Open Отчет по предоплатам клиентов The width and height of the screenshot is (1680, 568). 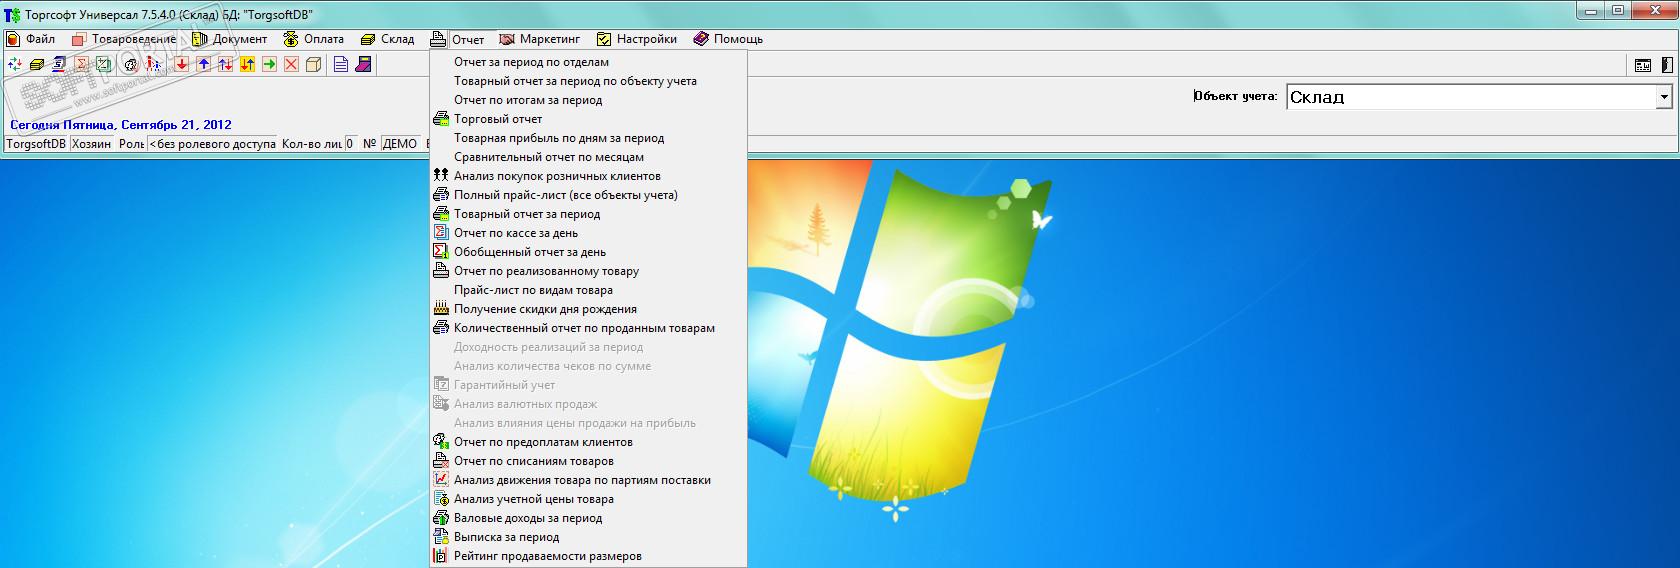588,442
